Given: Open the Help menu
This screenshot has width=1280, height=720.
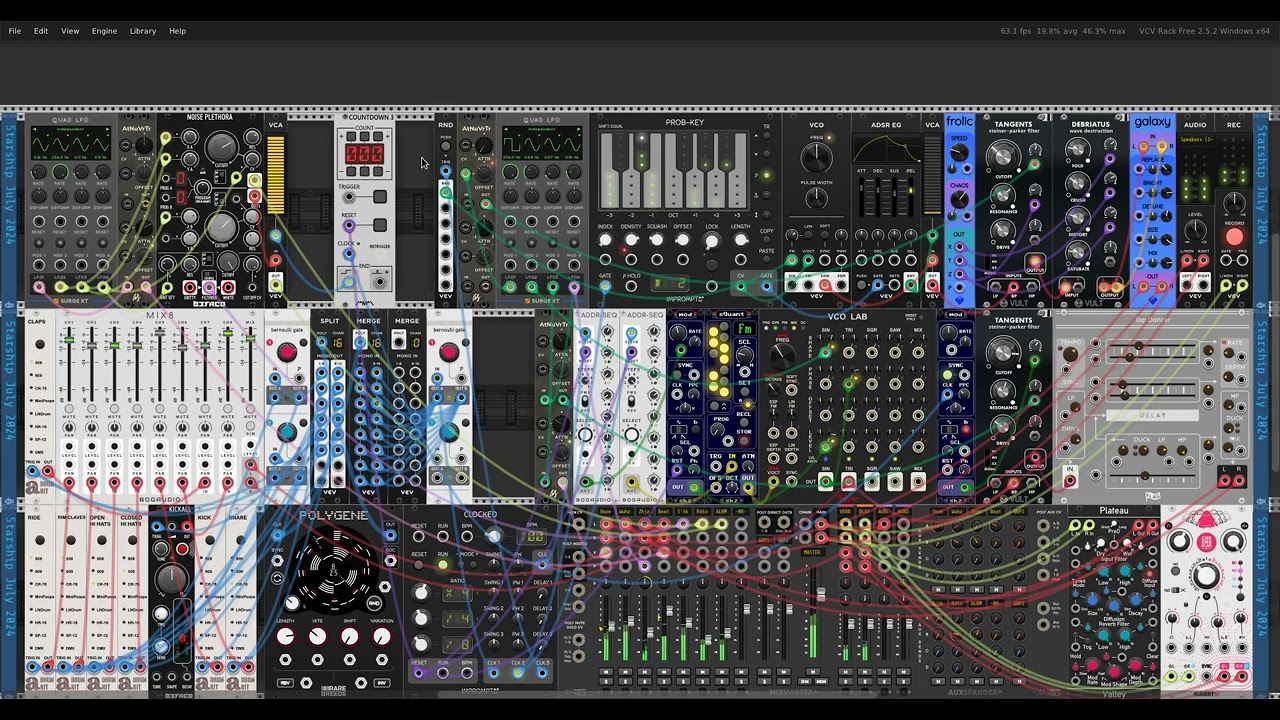Looking at the screenshot, I should click(177, 31).
